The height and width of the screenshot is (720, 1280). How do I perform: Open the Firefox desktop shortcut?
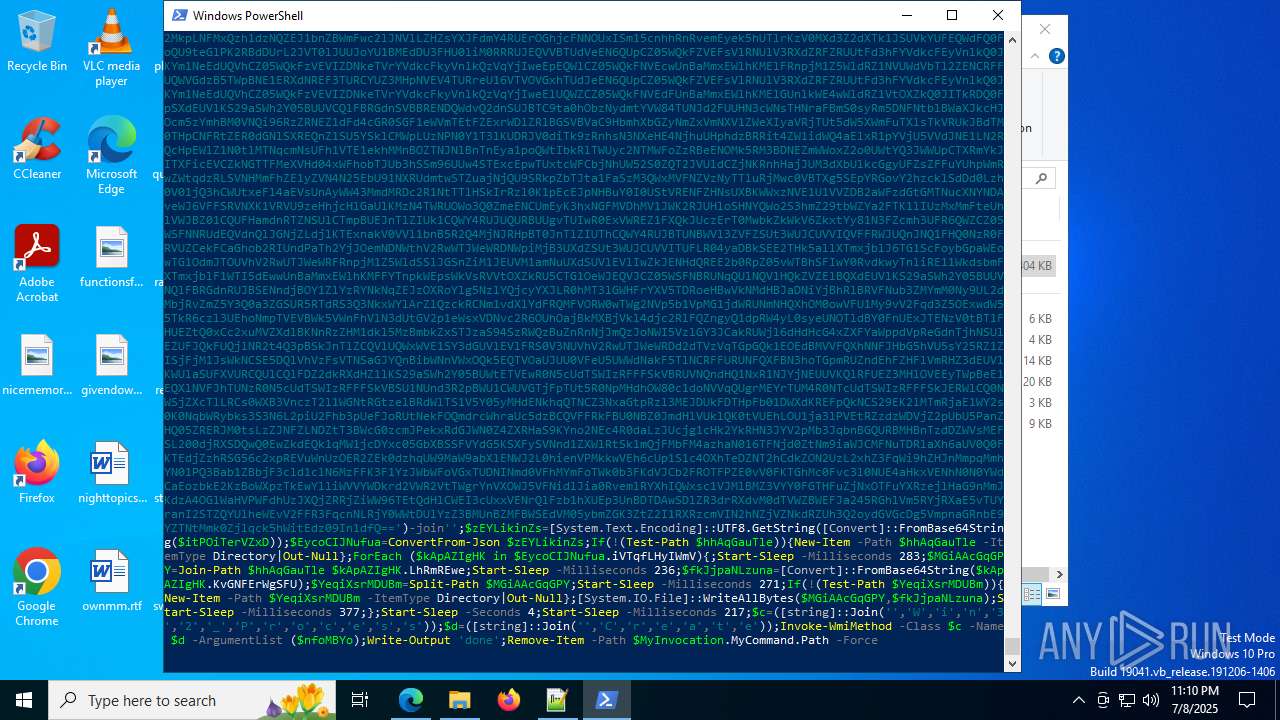pyautogui.click(x=37, y=473)
